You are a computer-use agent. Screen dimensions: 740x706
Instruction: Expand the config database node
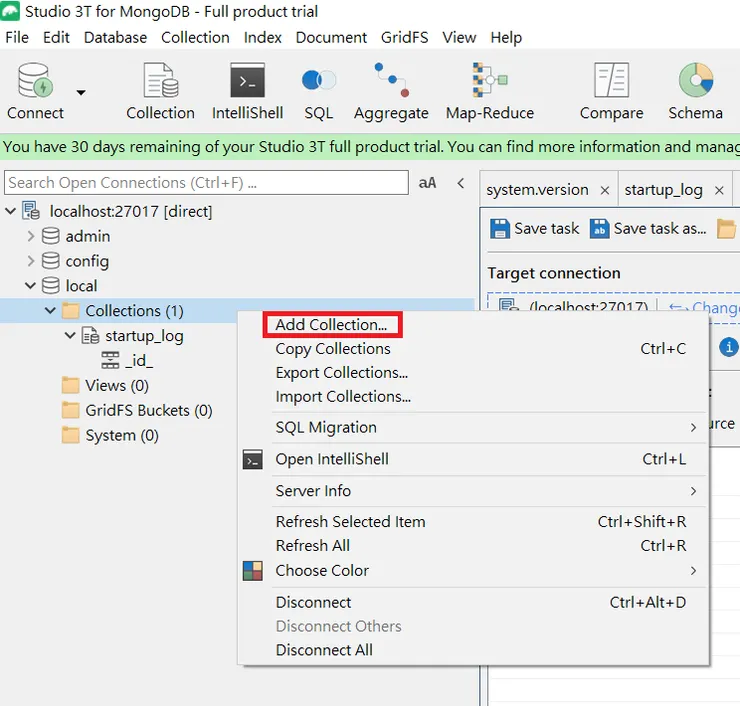tap(31, 261)
